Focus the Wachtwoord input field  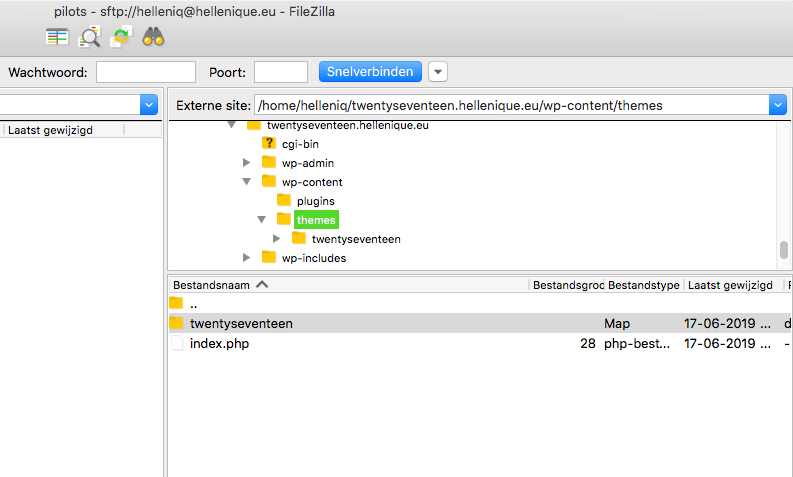coord(146,72)
